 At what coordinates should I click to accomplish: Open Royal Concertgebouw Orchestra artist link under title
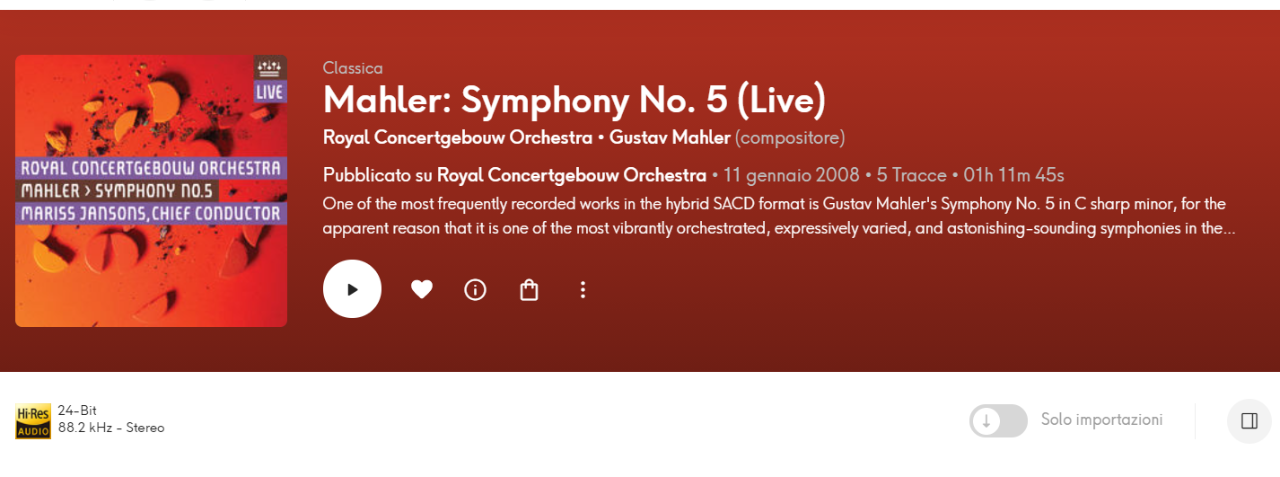click(458, 137)
